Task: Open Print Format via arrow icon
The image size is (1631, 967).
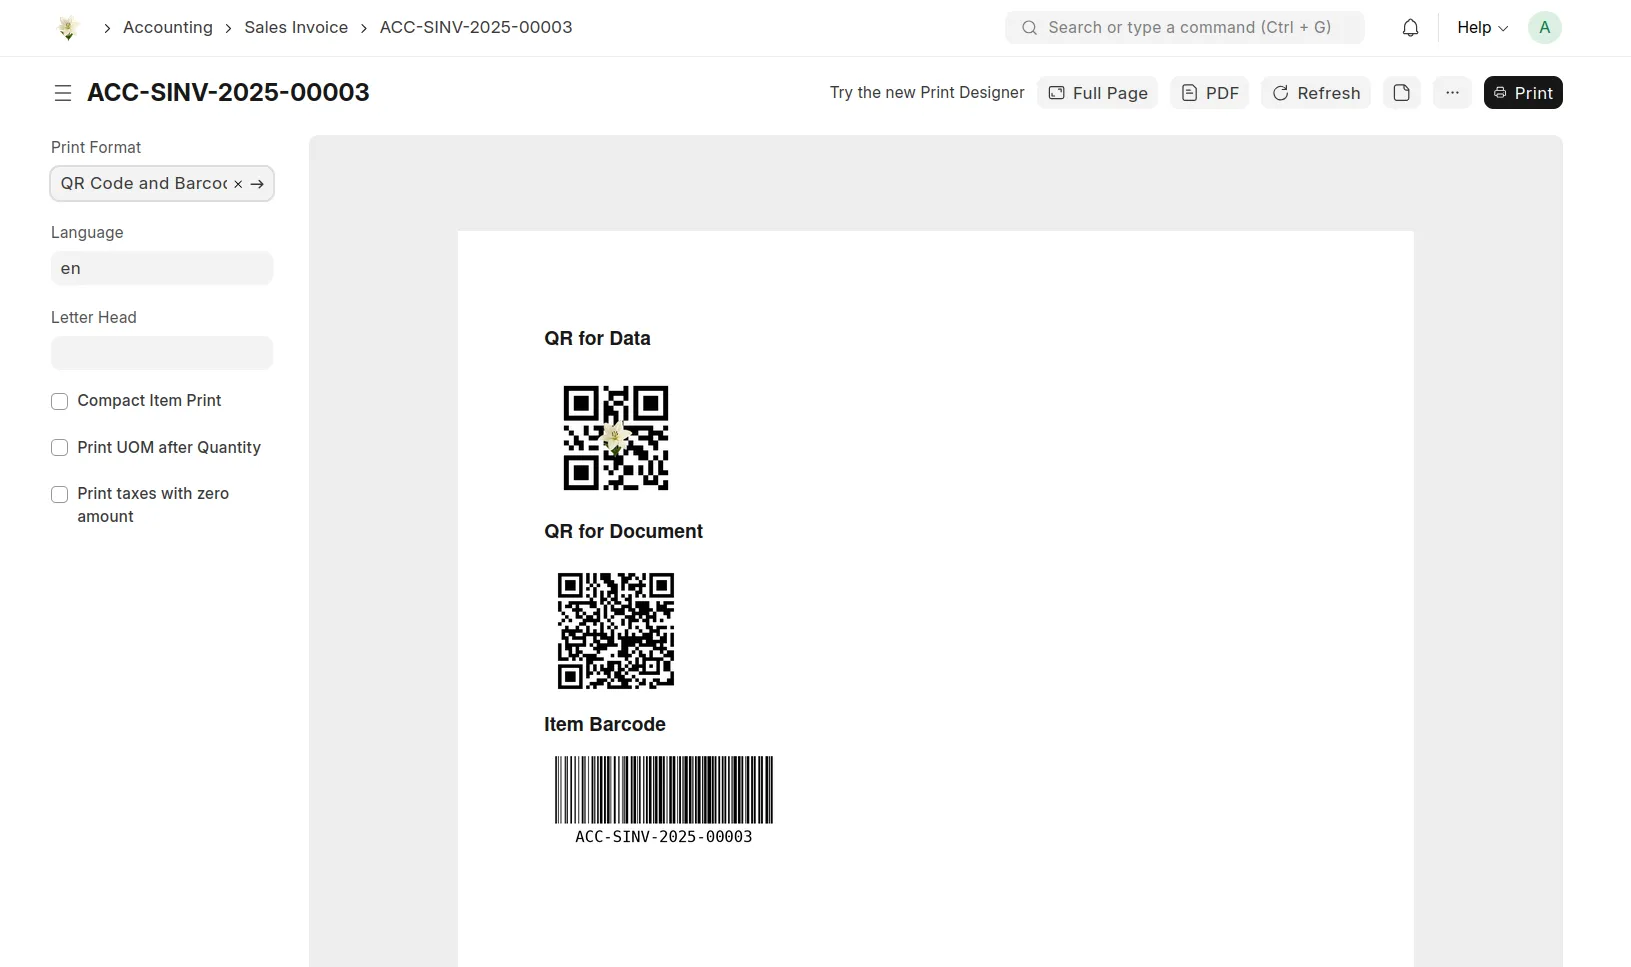Action: (257, 184)
